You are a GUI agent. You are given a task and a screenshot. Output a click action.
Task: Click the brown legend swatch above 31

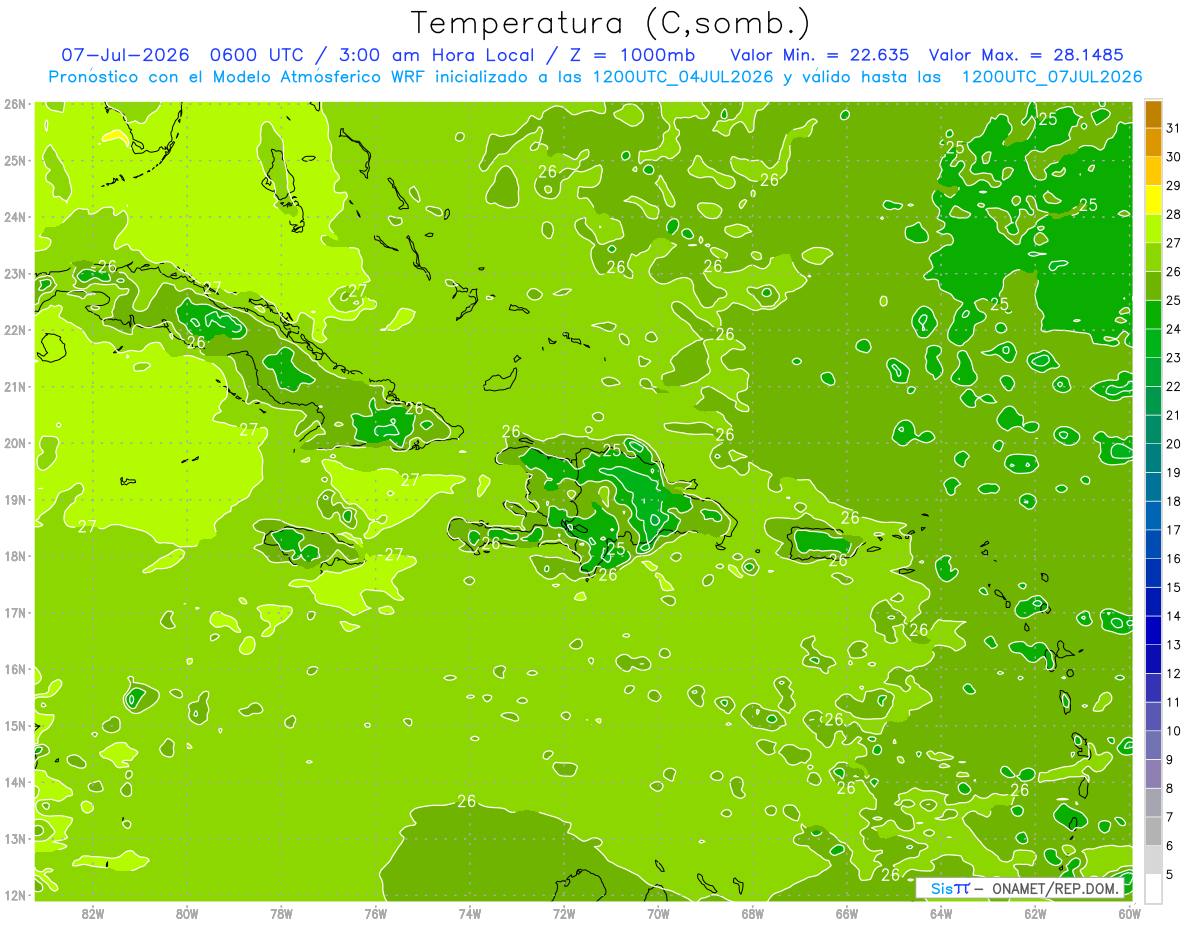[x=1153, y=115]
